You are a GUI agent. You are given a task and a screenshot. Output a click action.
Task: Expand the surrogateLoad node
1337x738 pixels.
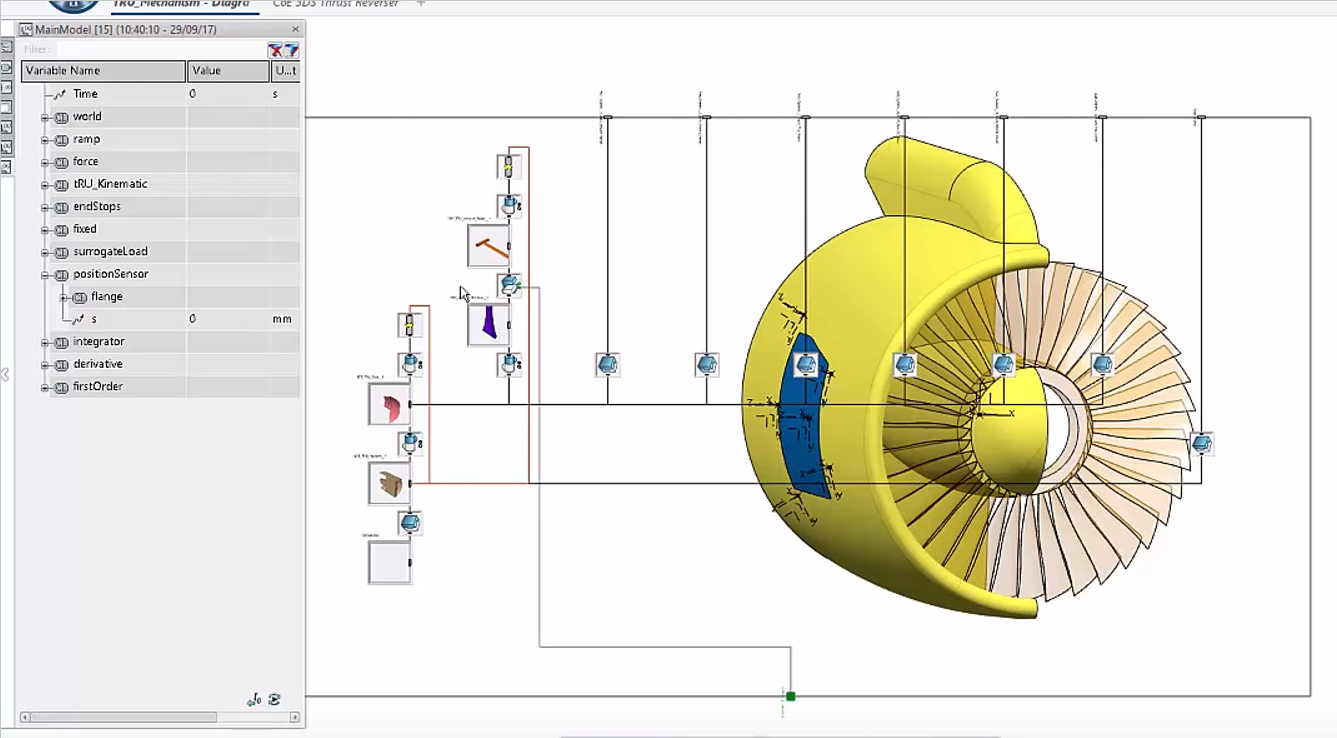point(45,252)
